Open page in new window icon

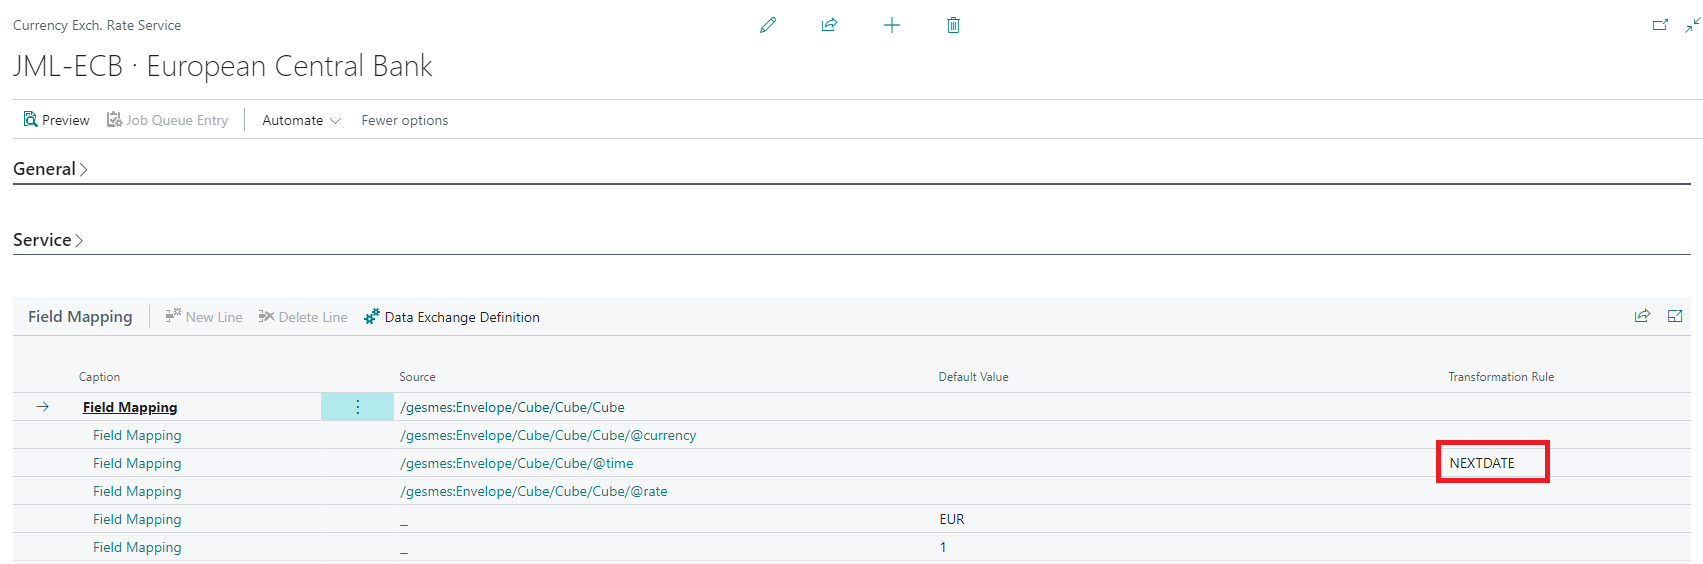point(1660,25)
